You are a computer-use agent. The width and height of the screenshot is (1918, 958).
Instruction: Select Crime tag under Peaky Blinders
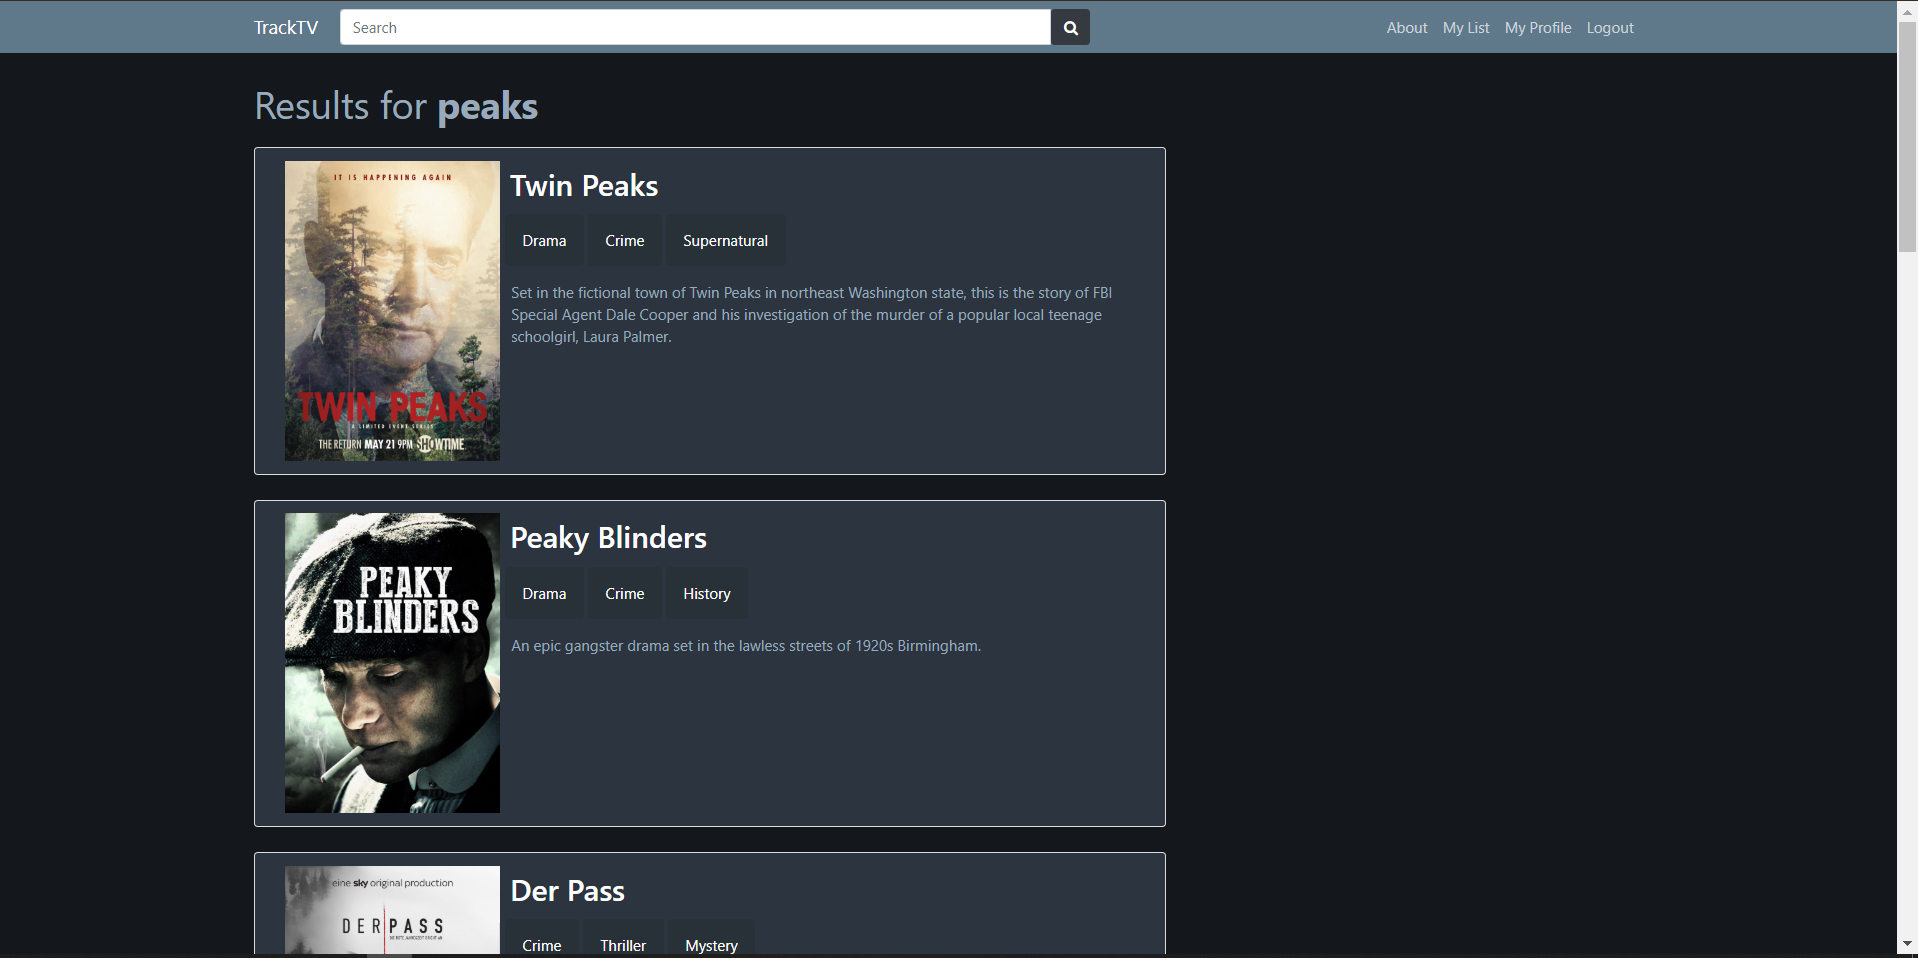tap(625, 594)
